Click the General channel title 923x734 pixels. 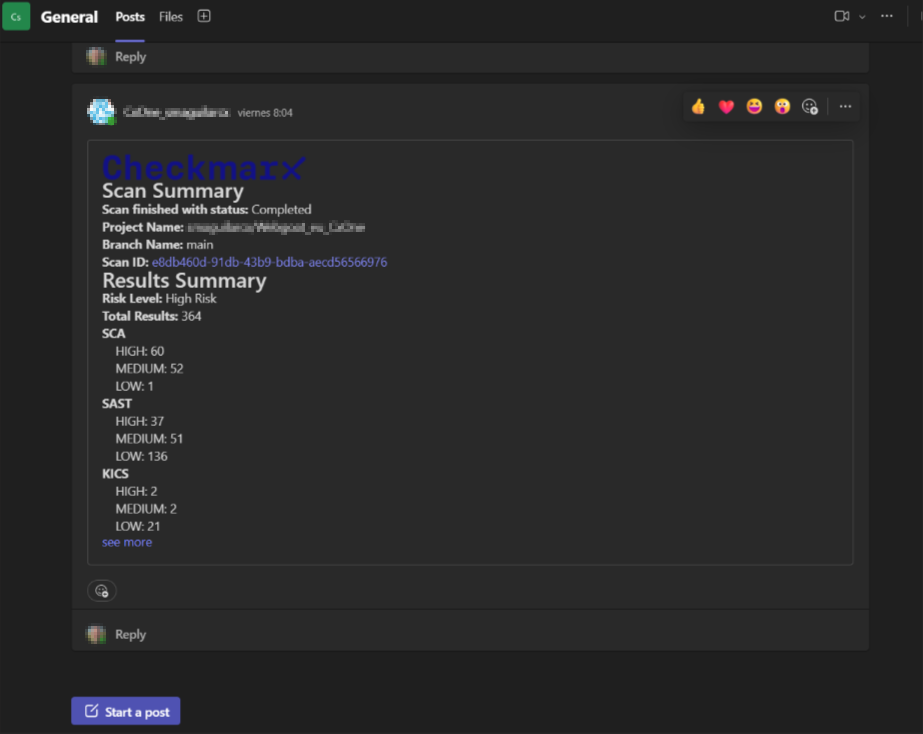pyautogui.click(x=69, y=17)
